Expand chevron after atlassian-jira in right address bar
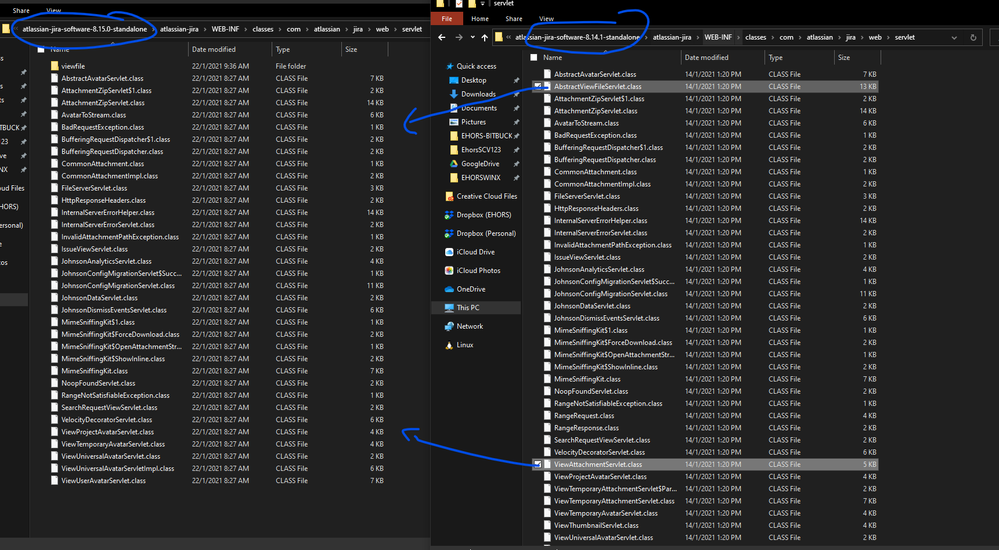Viewport: 999px width, 550px height. tap(698, 38)
